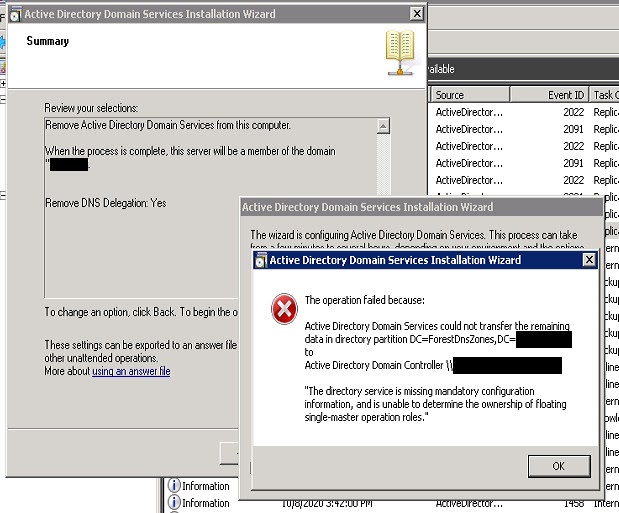The image size is (619, 513).
Task: Click 'Remove DNS Delegation: Yes' text
Action: [x=106, y=203]
